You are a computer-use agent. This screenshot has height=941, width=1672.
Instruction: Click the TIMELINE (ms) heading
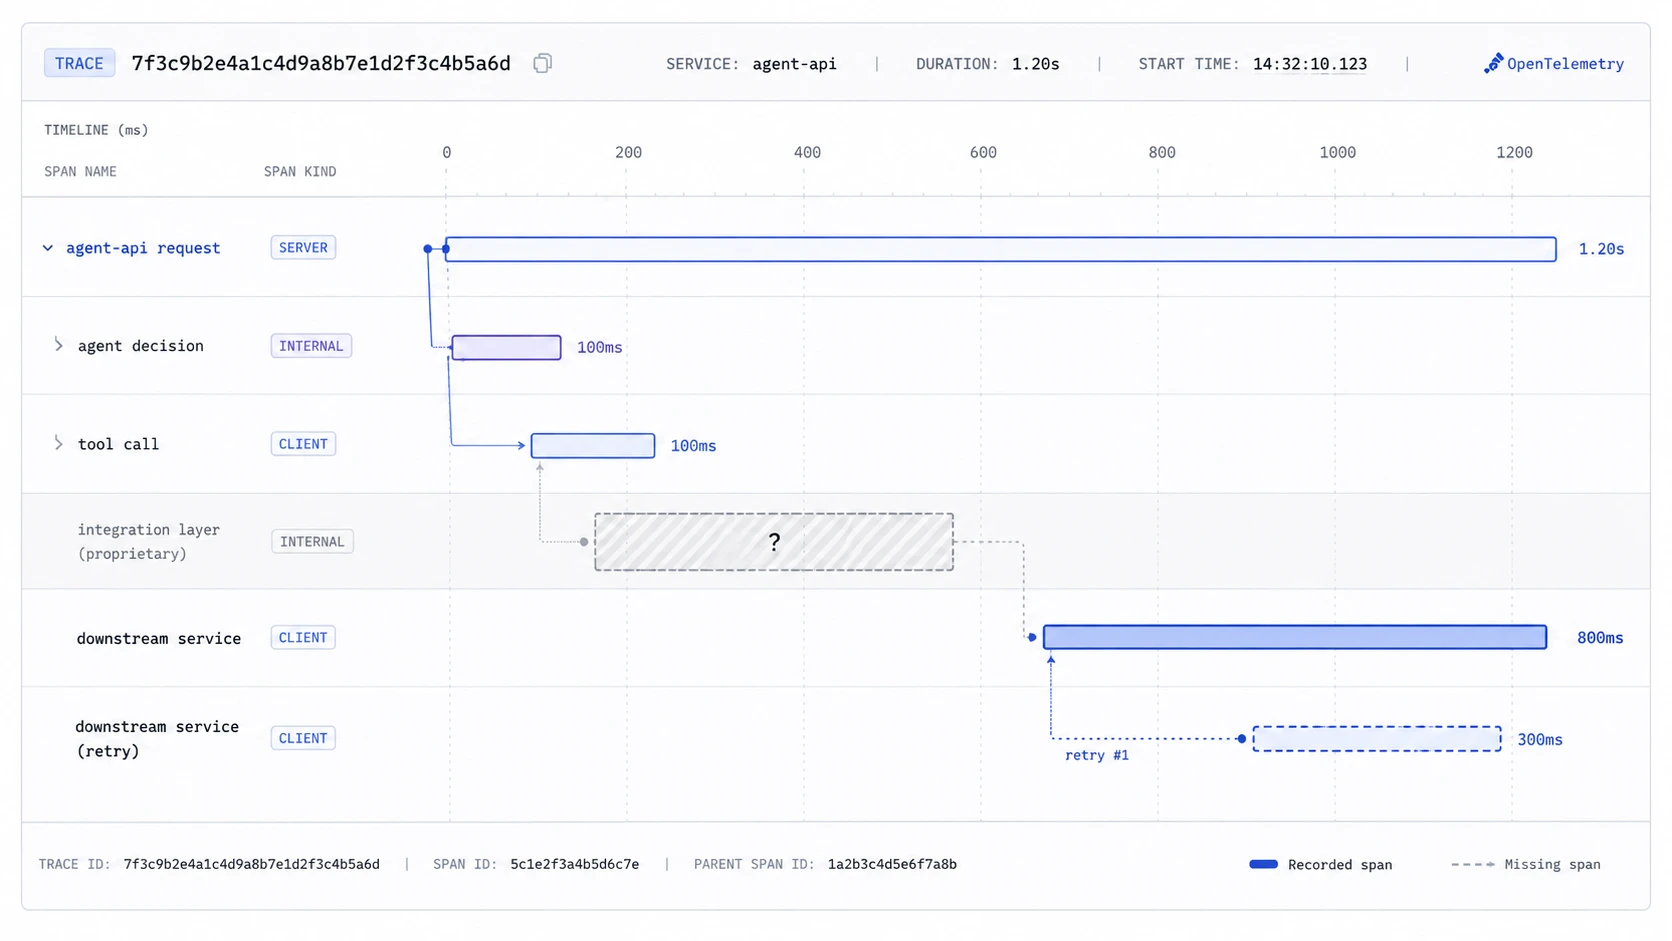point(96,130)
